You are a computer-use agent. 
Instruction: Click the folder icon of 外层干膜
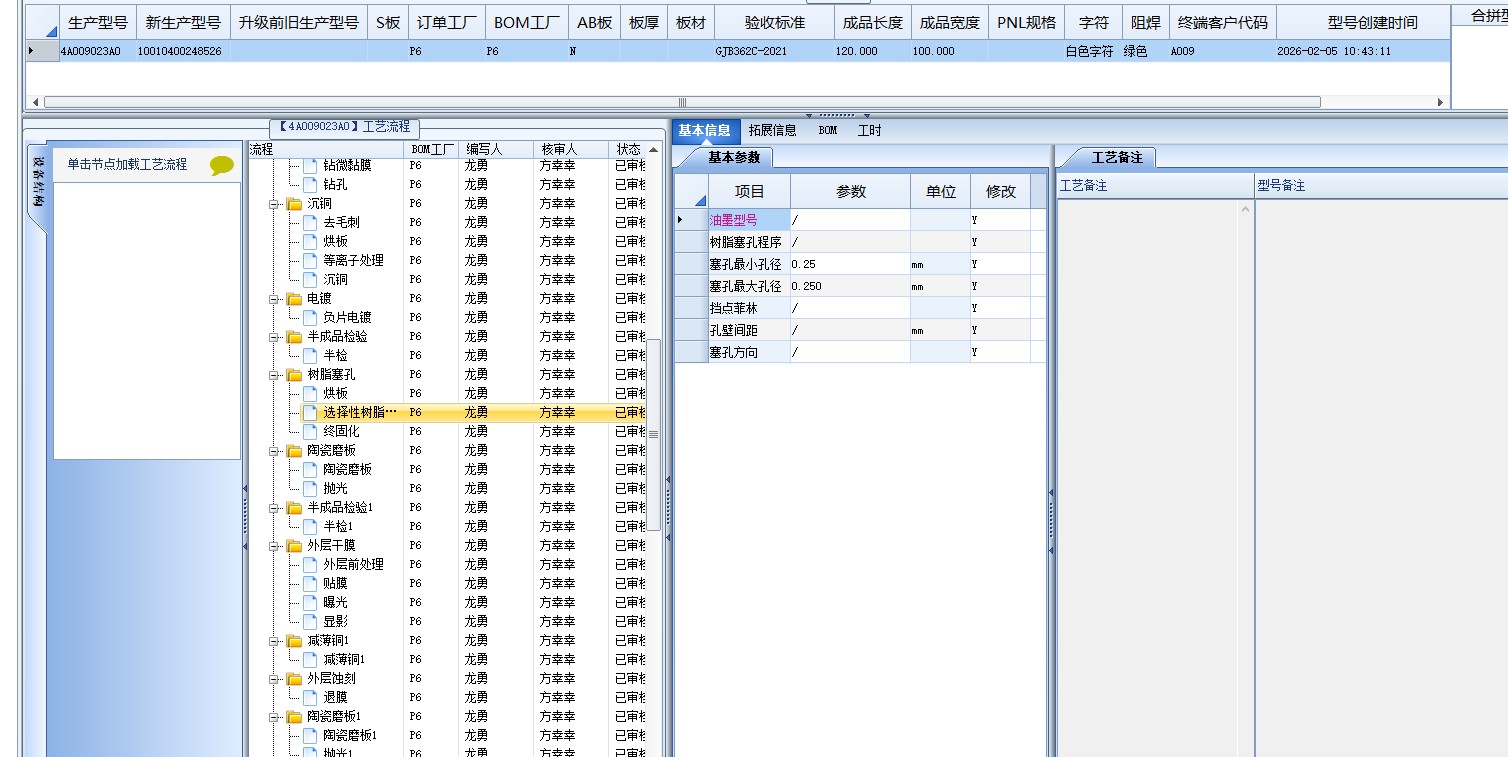pos(294,546)
